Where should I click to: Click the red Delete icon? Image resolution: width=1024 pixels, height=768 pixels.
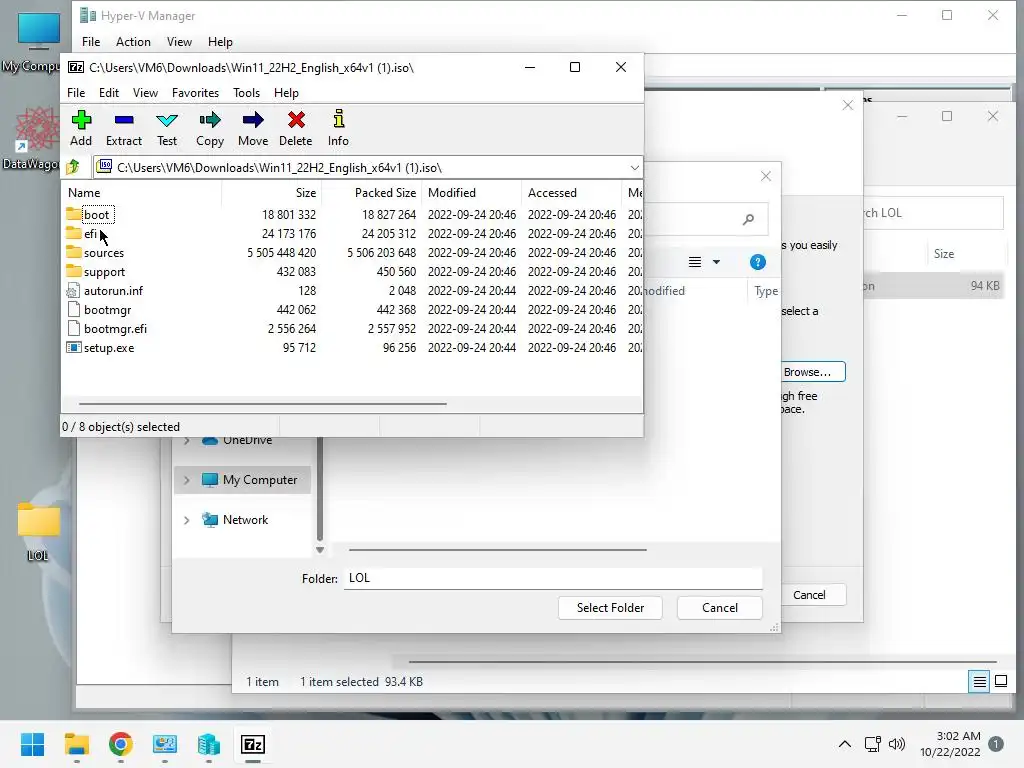[296, 128]
